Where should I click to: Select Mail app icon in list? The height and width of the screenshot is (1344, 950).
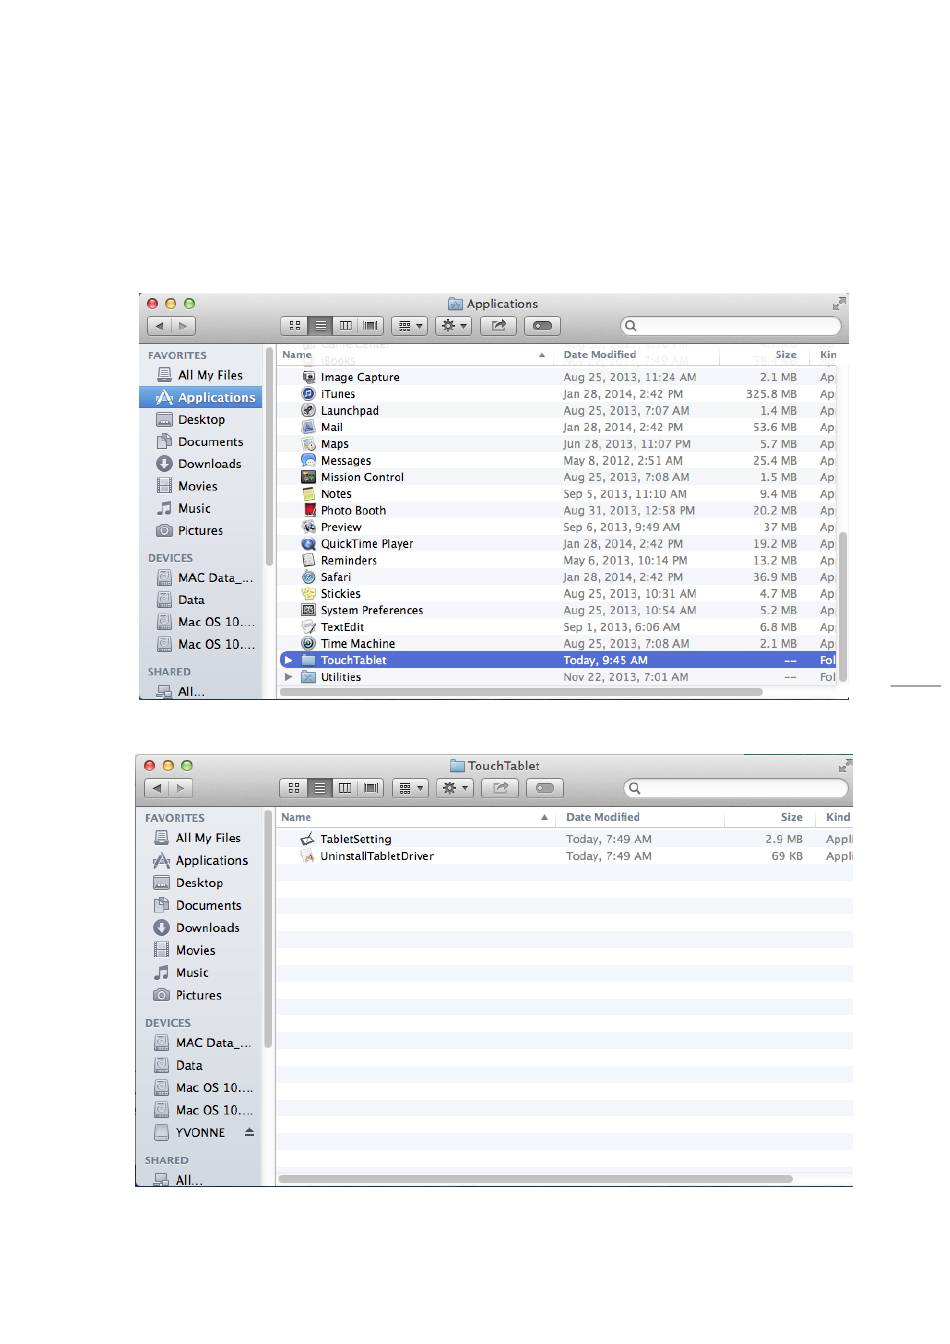pyautogui.click(x=309, y=427)
